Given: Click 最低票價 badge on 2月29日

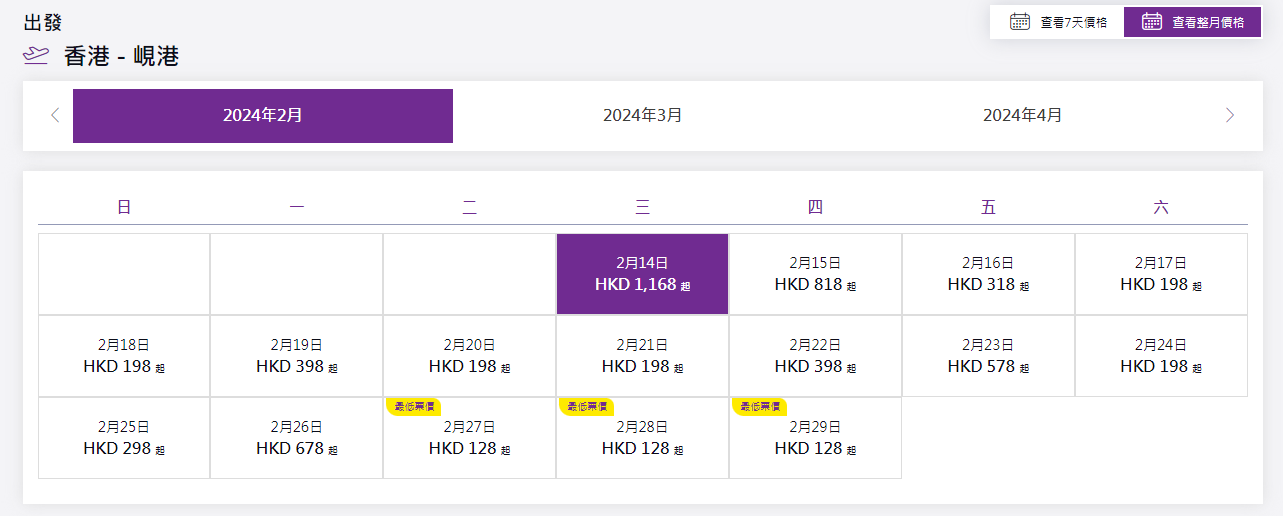Looking at the screenshot, I should click(x=759, y=406).
